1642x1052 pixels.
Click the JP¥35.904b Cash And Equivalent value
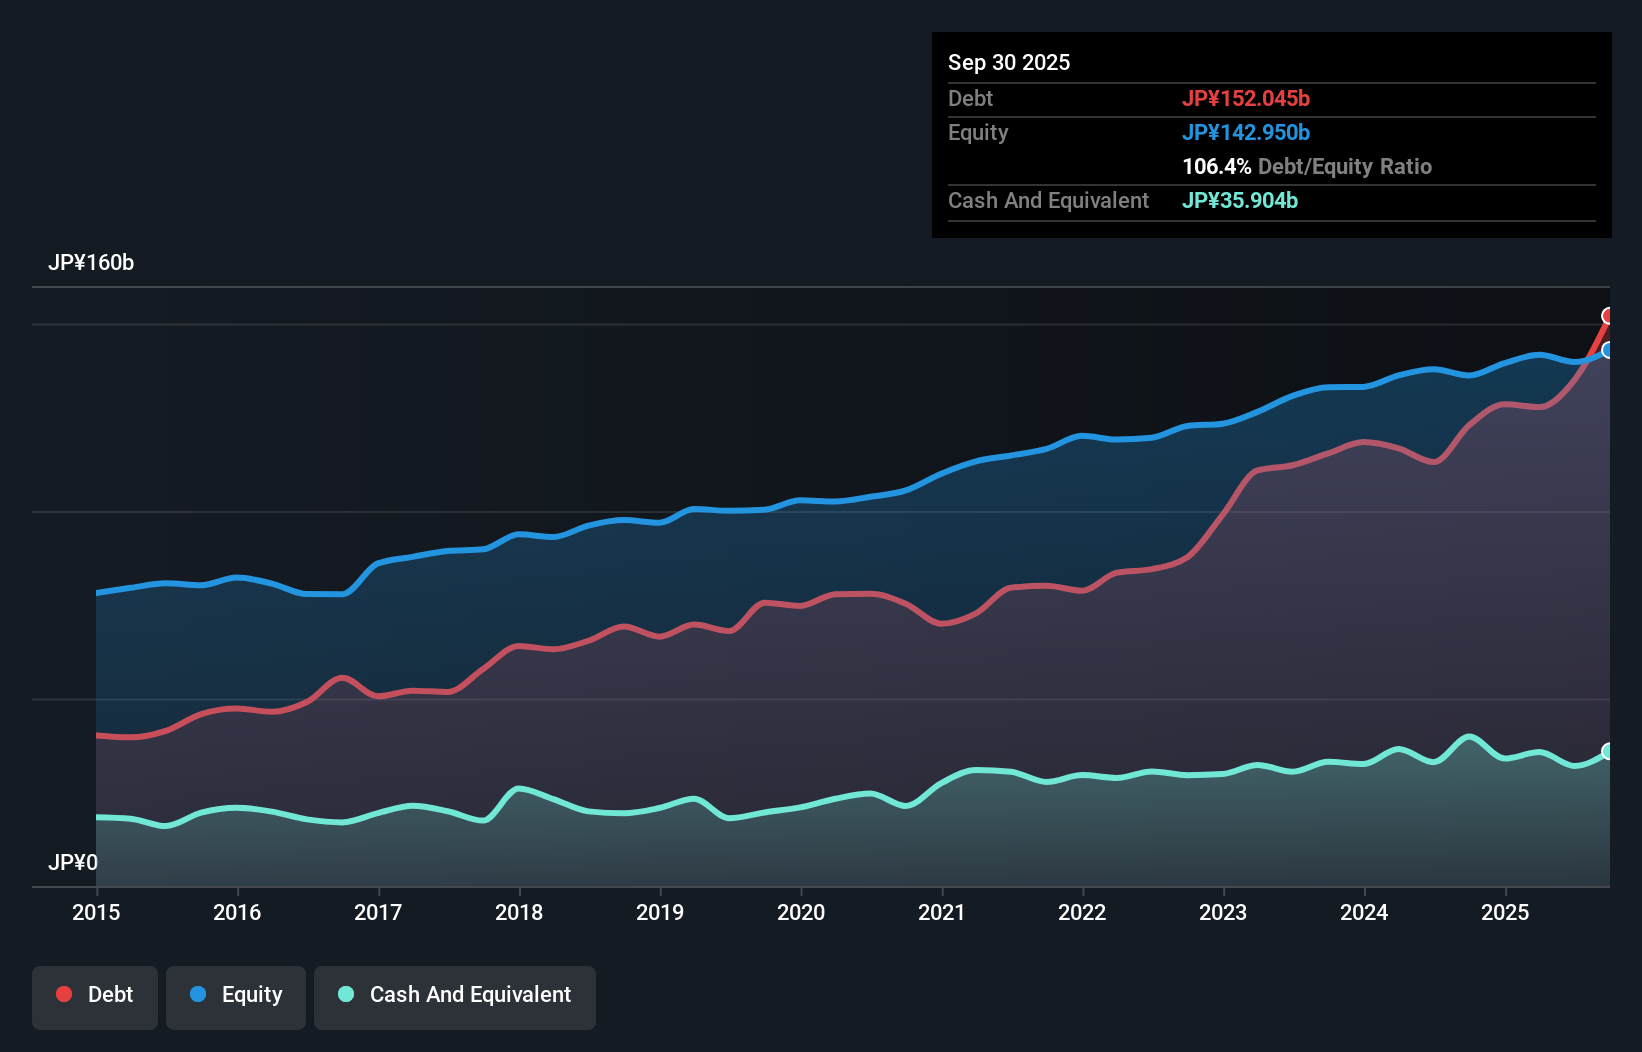1240,200
